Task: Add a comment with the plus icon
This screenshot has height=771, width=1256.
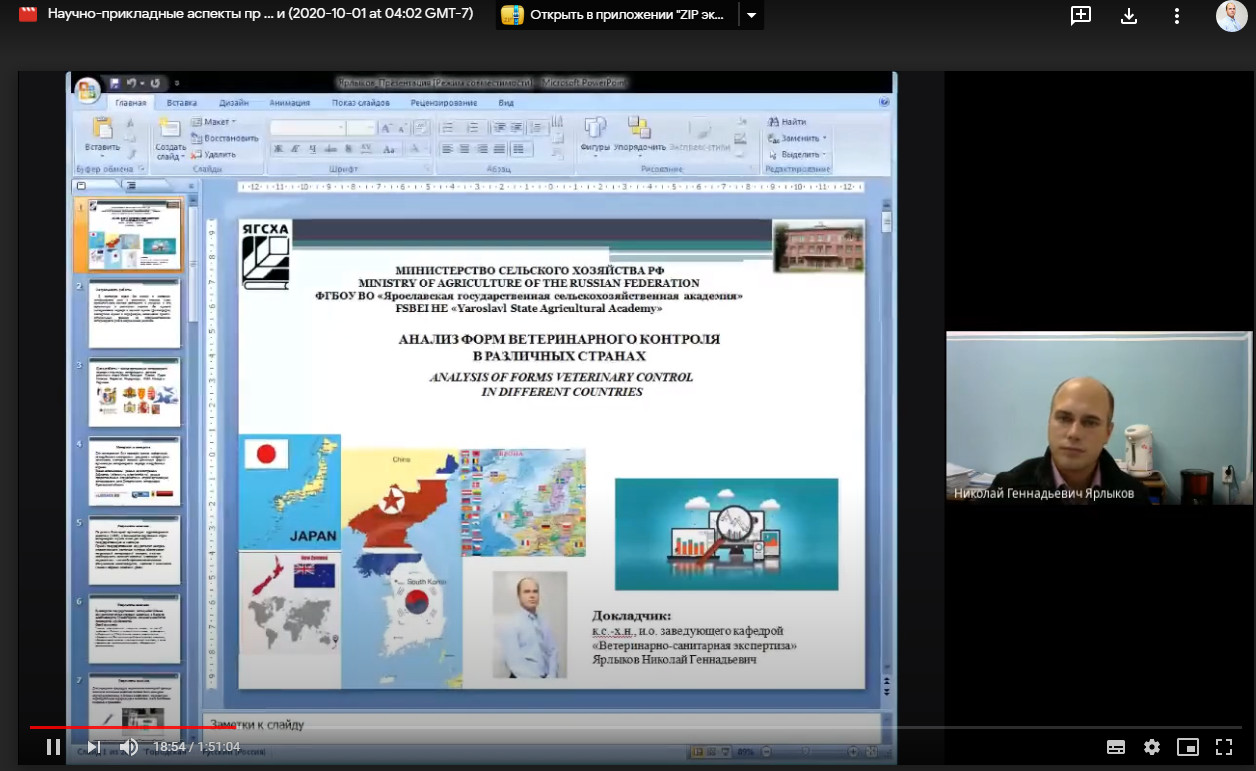Action: click(x=1081, y=15)
